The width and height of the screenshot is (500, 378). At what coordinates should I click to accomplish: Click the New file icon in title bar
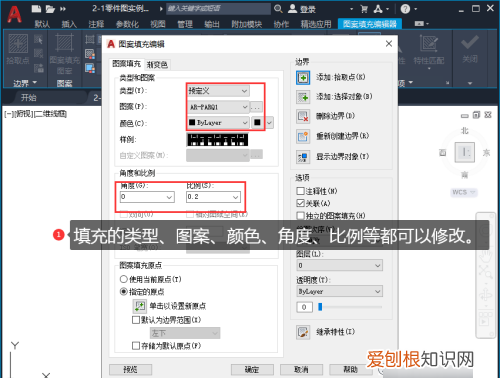point(36,9)
